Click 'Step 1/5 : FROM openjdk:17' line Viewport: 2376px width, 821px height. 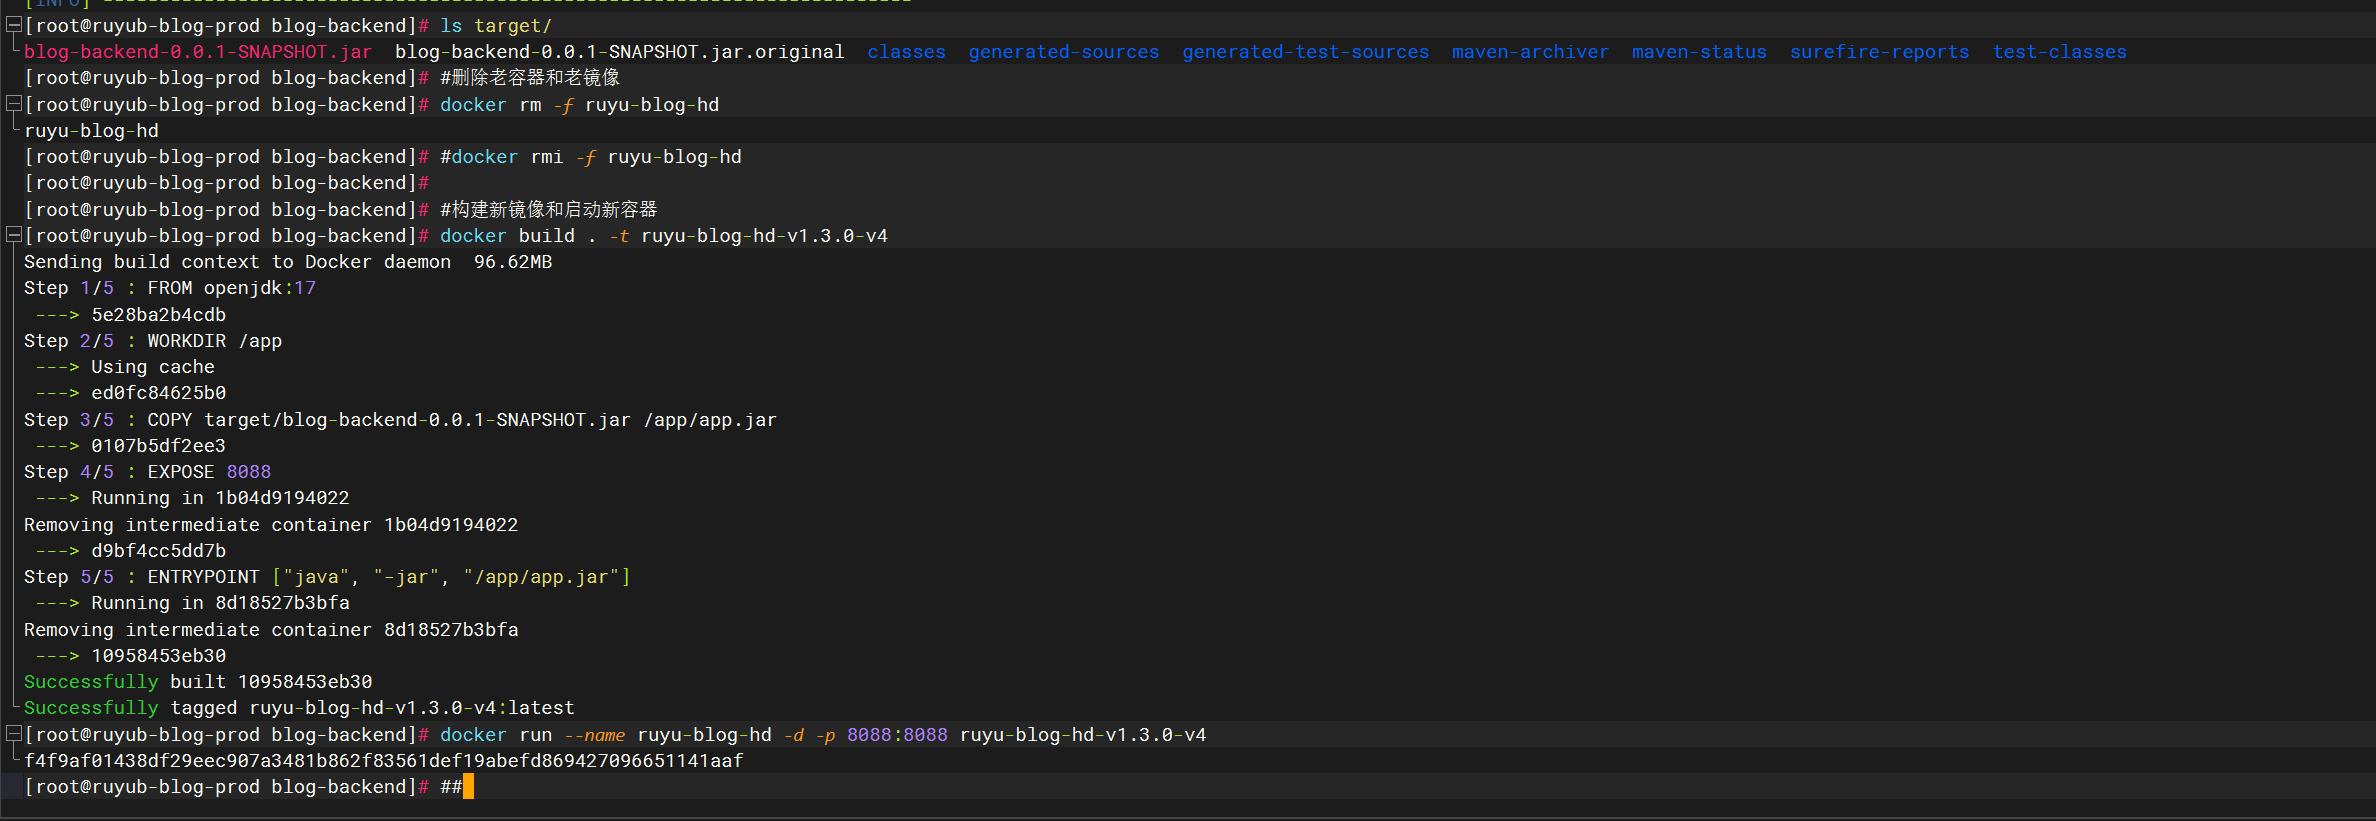tap(170, 288)
